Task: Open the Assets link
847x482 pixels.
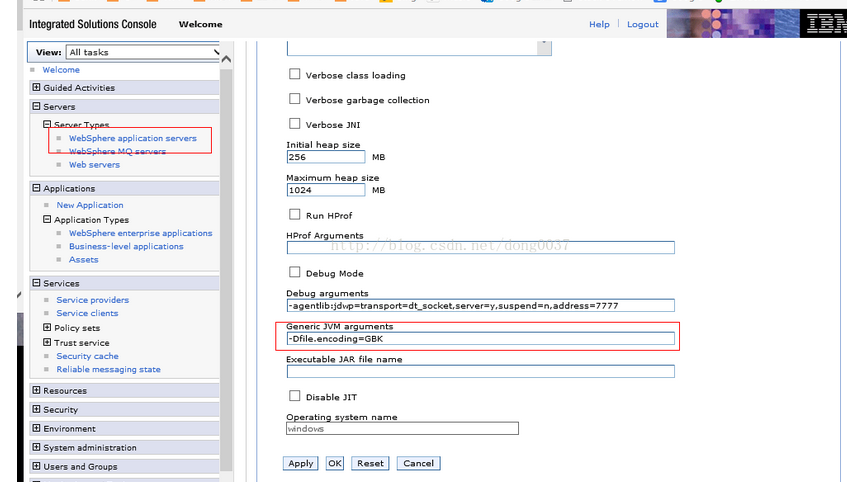Action: (x=84, y=260)
